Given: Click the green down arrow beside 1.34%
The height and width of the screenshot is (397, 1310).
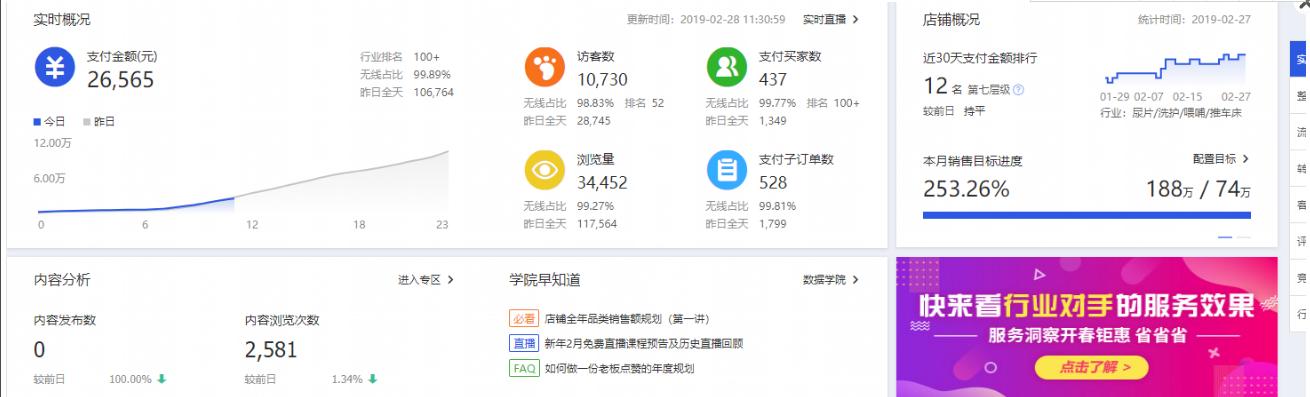Looking at the screenshot, I should point(372,379).
